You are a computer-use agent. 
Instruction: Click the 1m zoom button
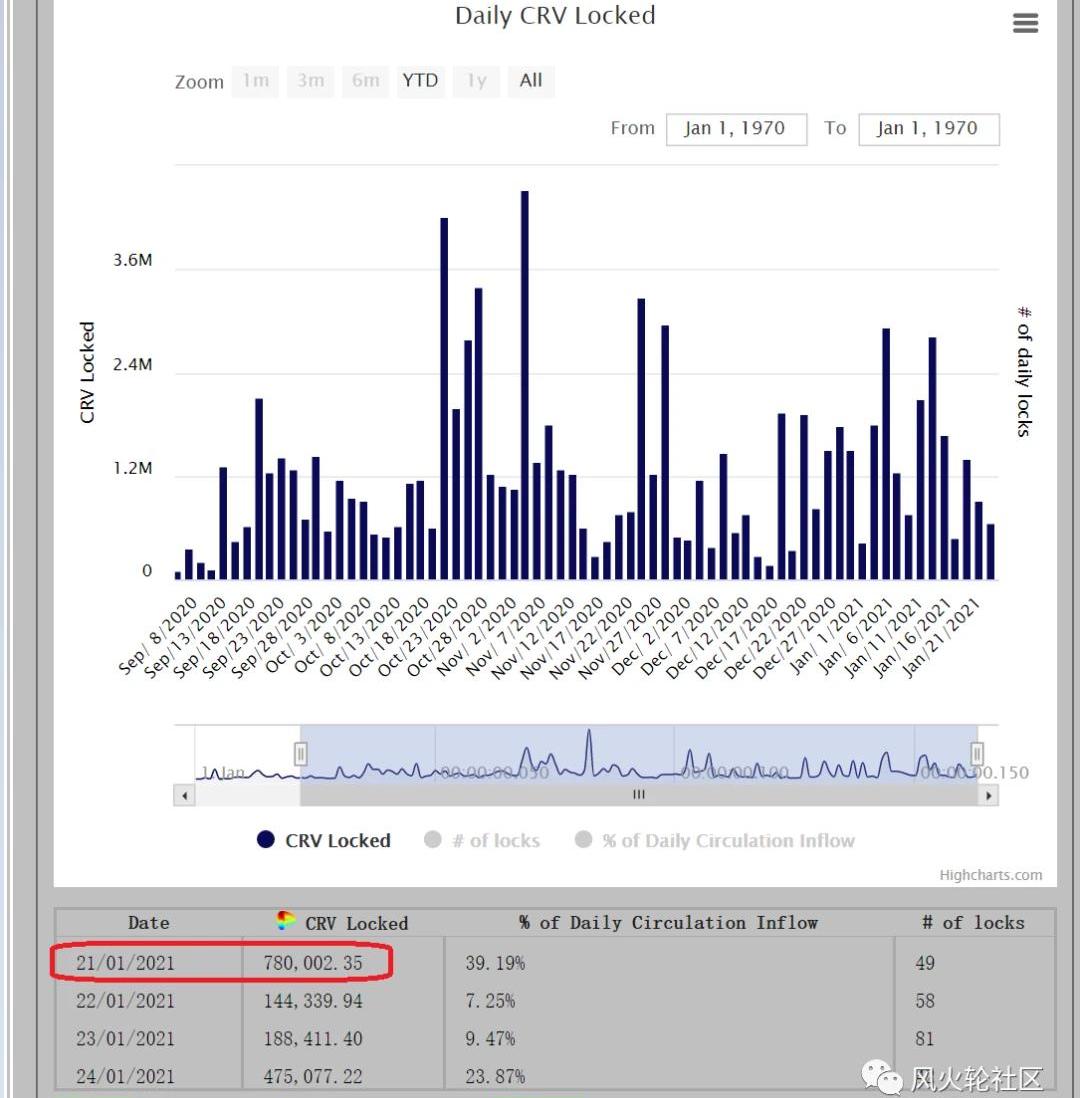coord(256,81)
